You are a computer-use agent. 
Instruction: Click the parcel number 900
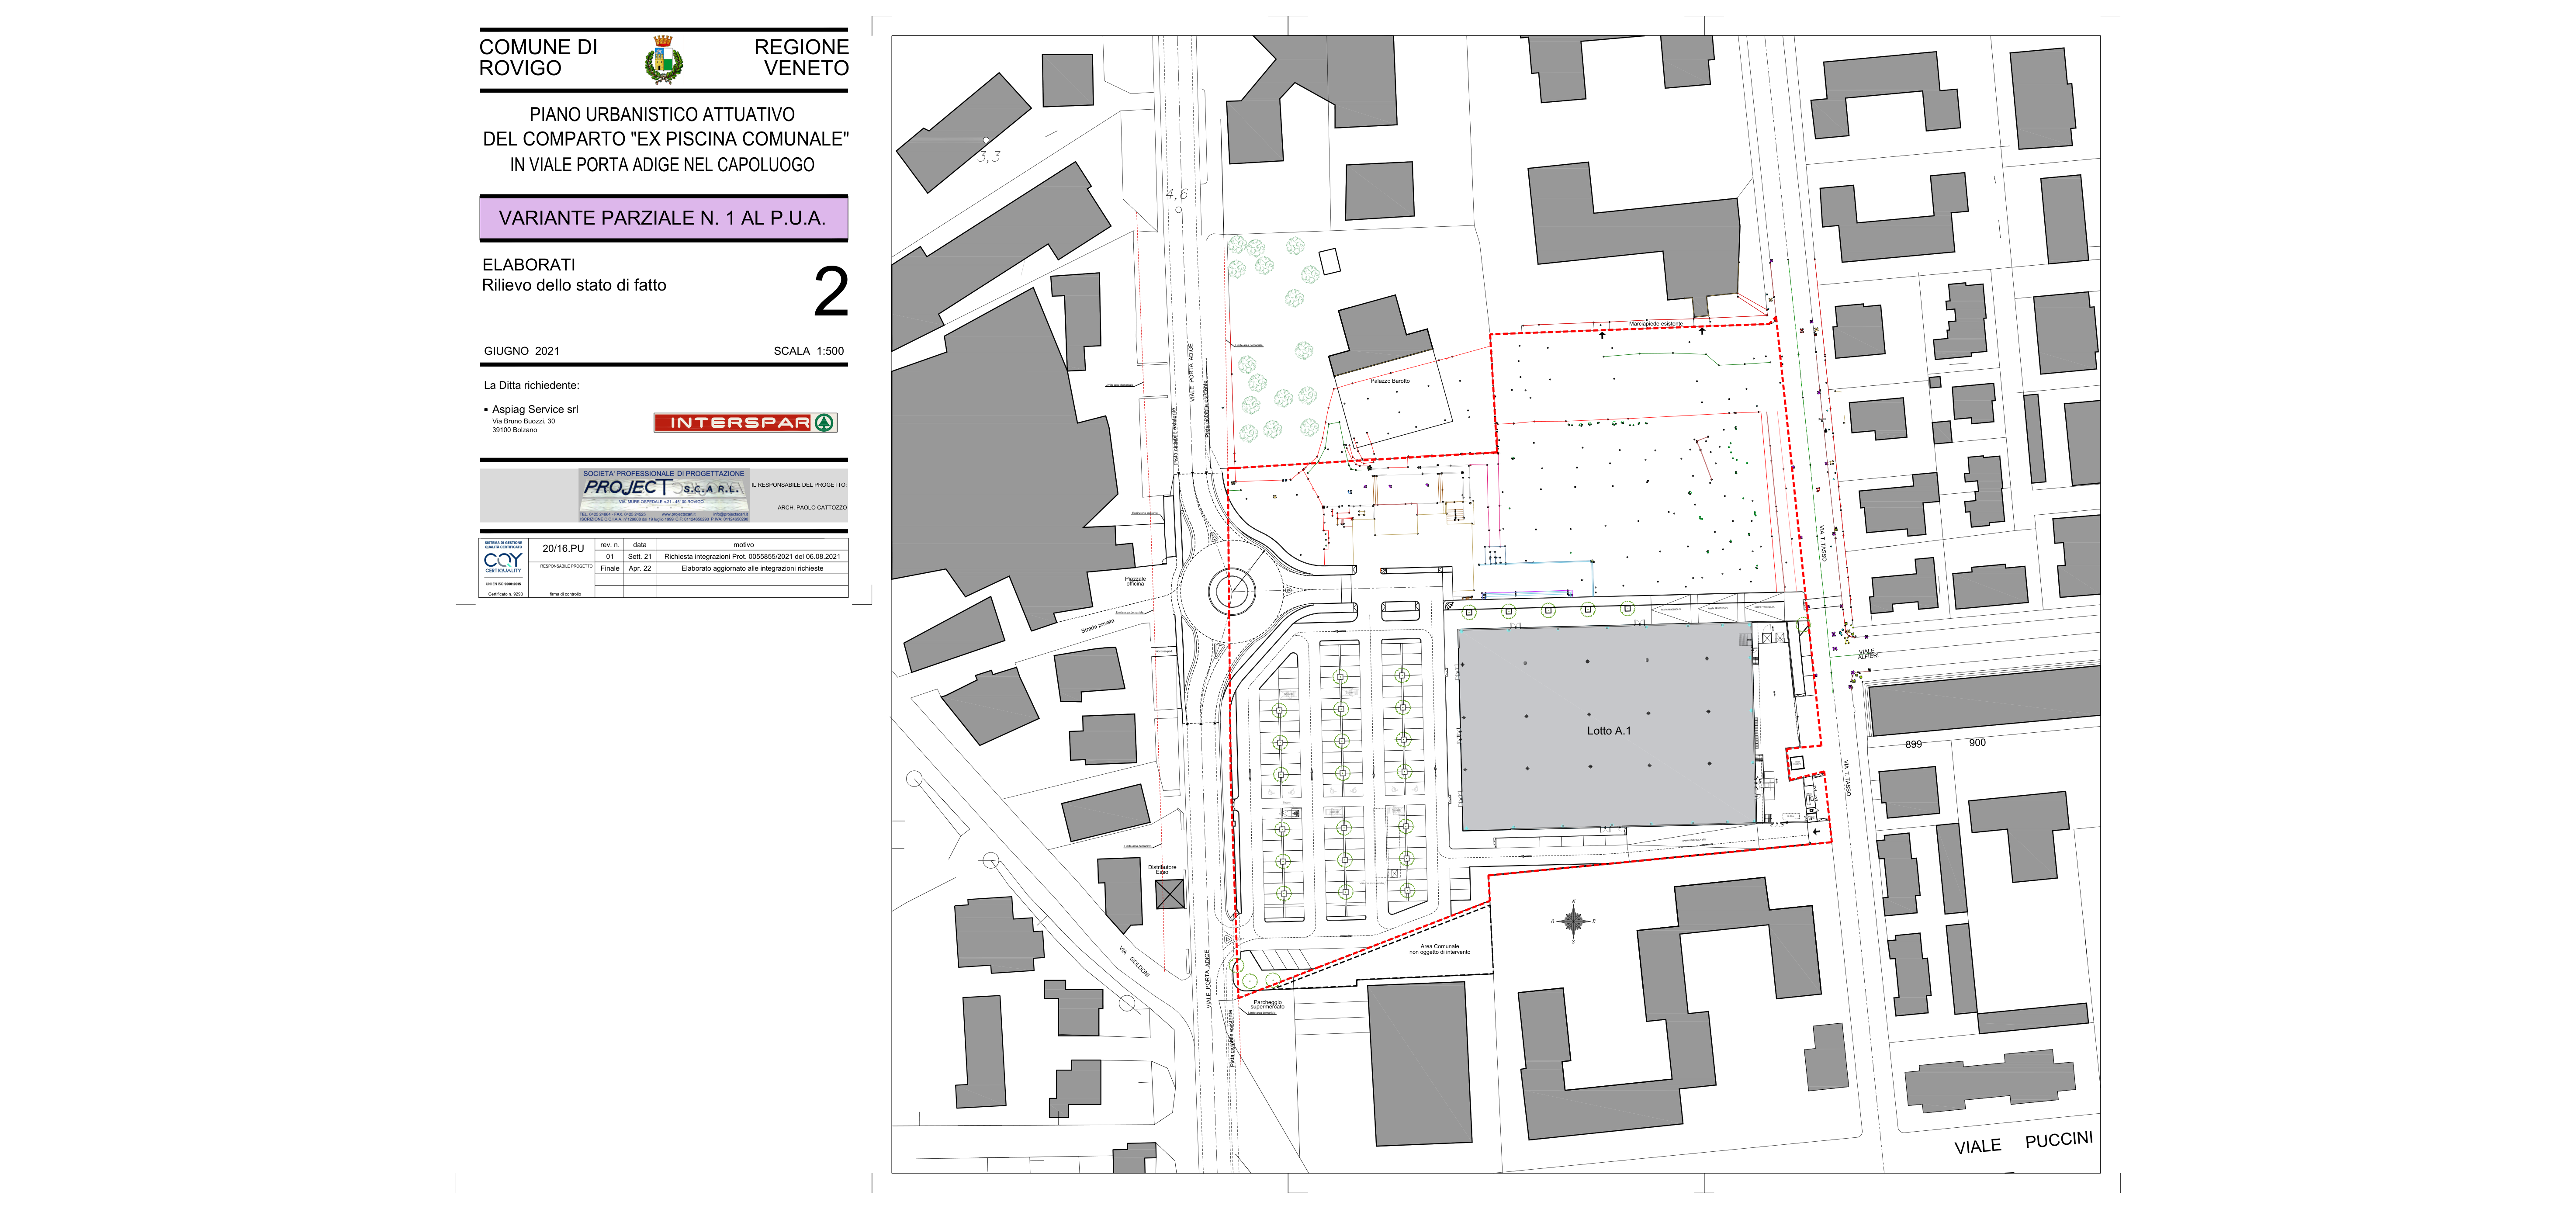pyautogui.click(x=1977, y=743)
